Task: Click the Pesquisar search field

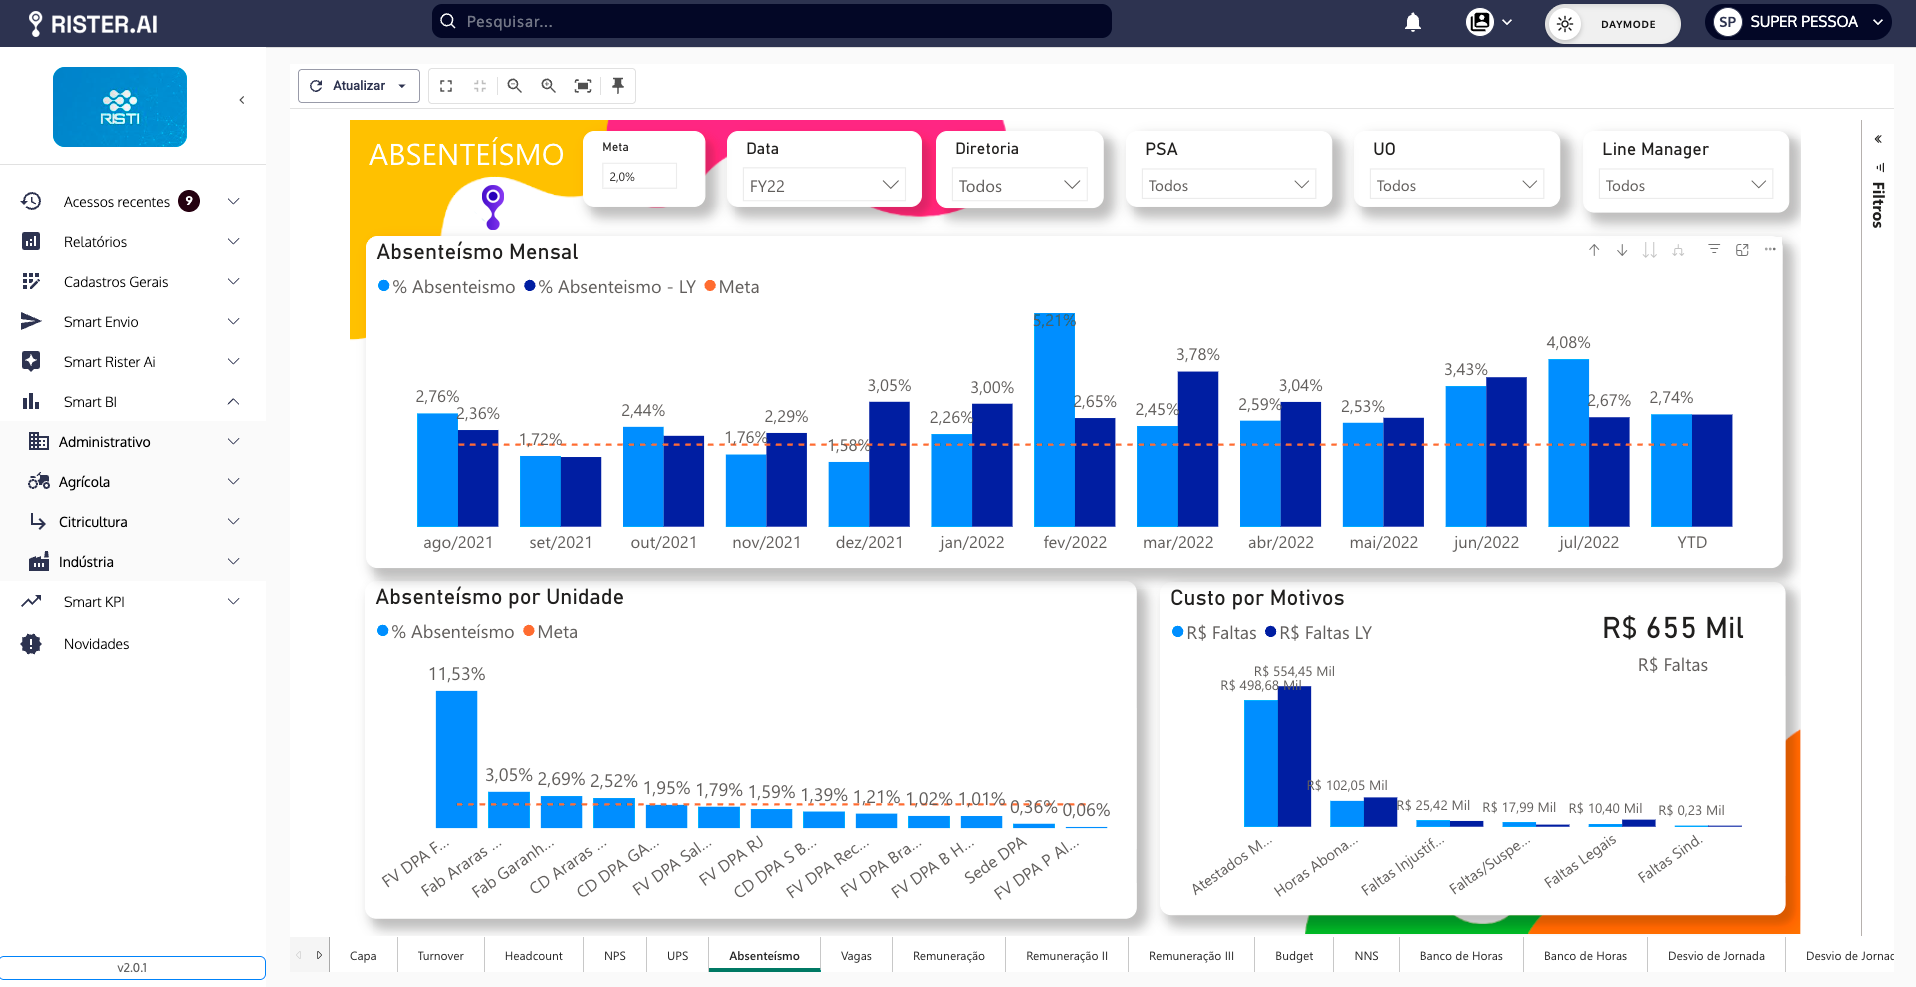Action: point(772,21)
